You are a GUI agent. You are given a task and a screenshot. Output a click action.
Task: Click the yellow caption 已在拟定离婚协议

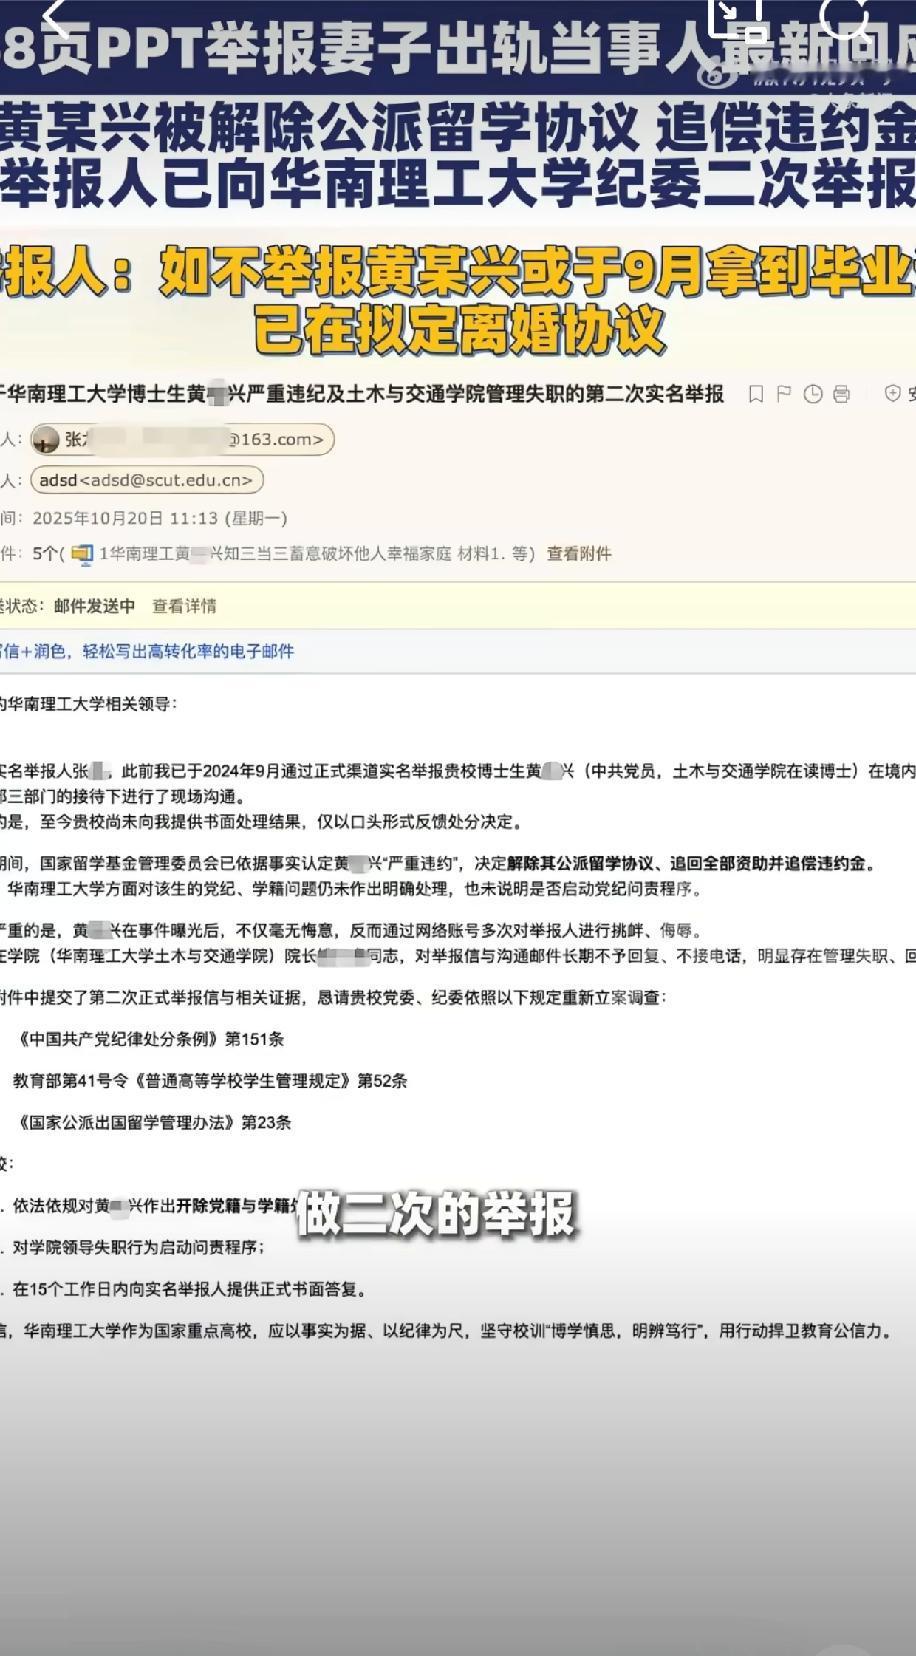(459, 329)
